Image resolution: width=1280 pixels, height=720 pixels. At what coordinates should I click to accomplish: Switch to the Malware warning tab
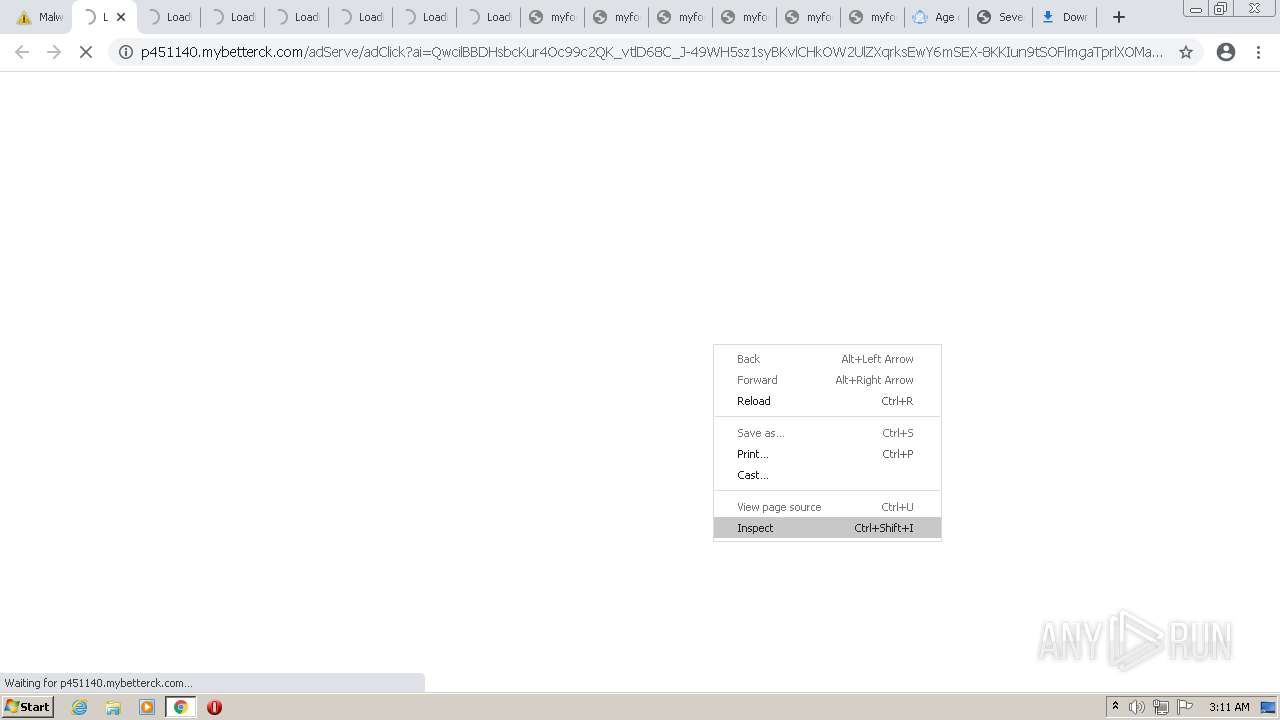(x=39, y=17)
